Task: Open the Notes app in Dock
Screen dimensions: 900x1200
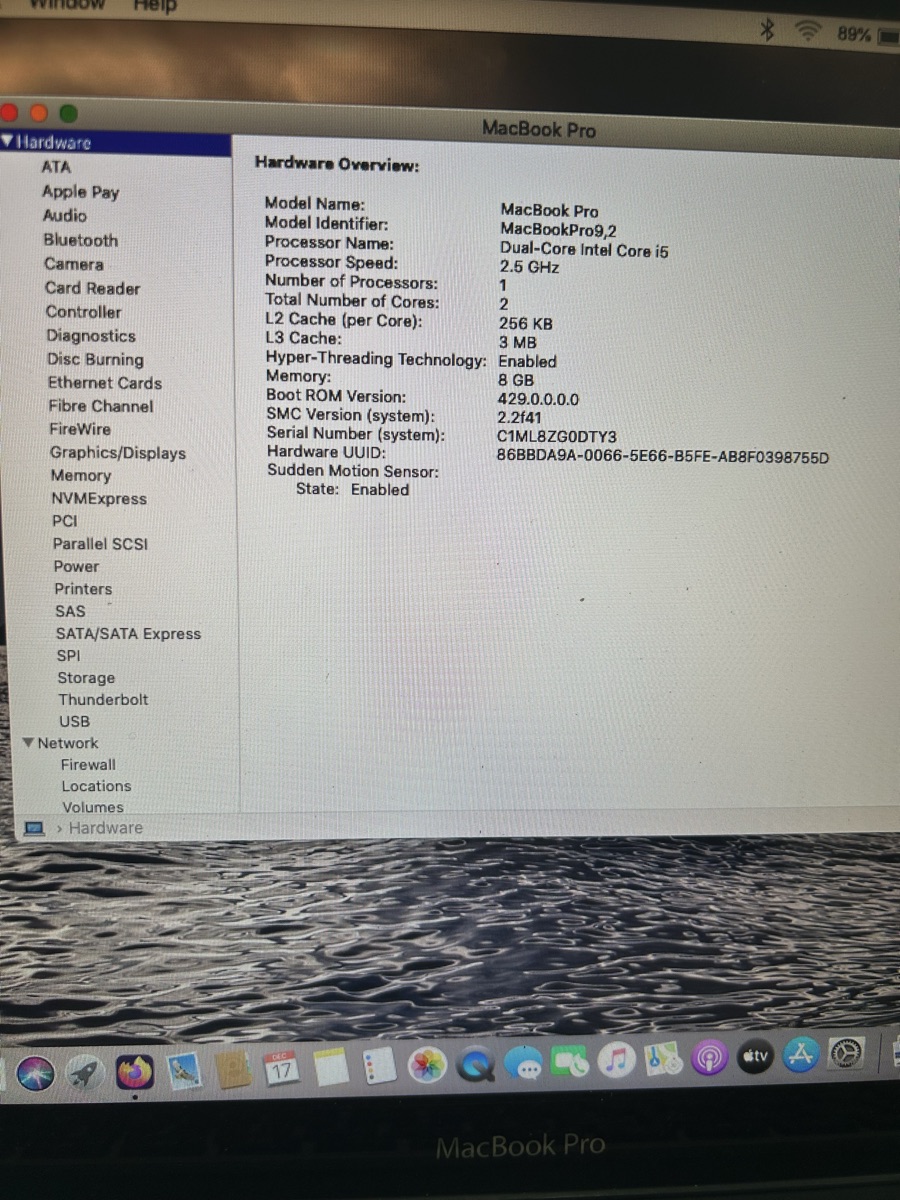Action: pos(331,1067)
